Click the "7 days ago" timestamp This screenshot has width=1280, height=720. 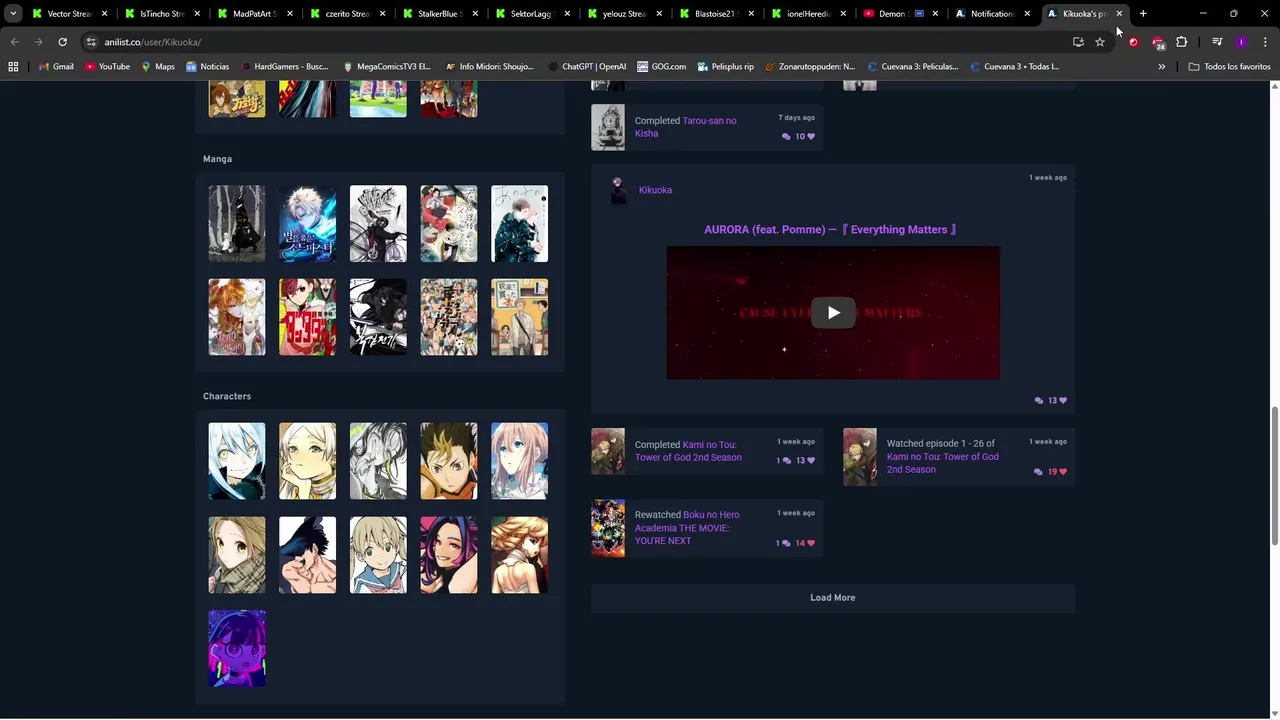pyautogui.click(x=796, y=118)
